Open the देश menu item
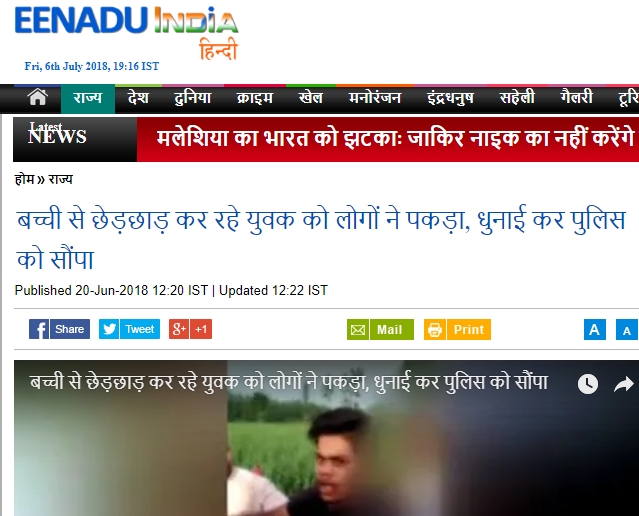This screenshot has width=639, height=516. [138, 98]
